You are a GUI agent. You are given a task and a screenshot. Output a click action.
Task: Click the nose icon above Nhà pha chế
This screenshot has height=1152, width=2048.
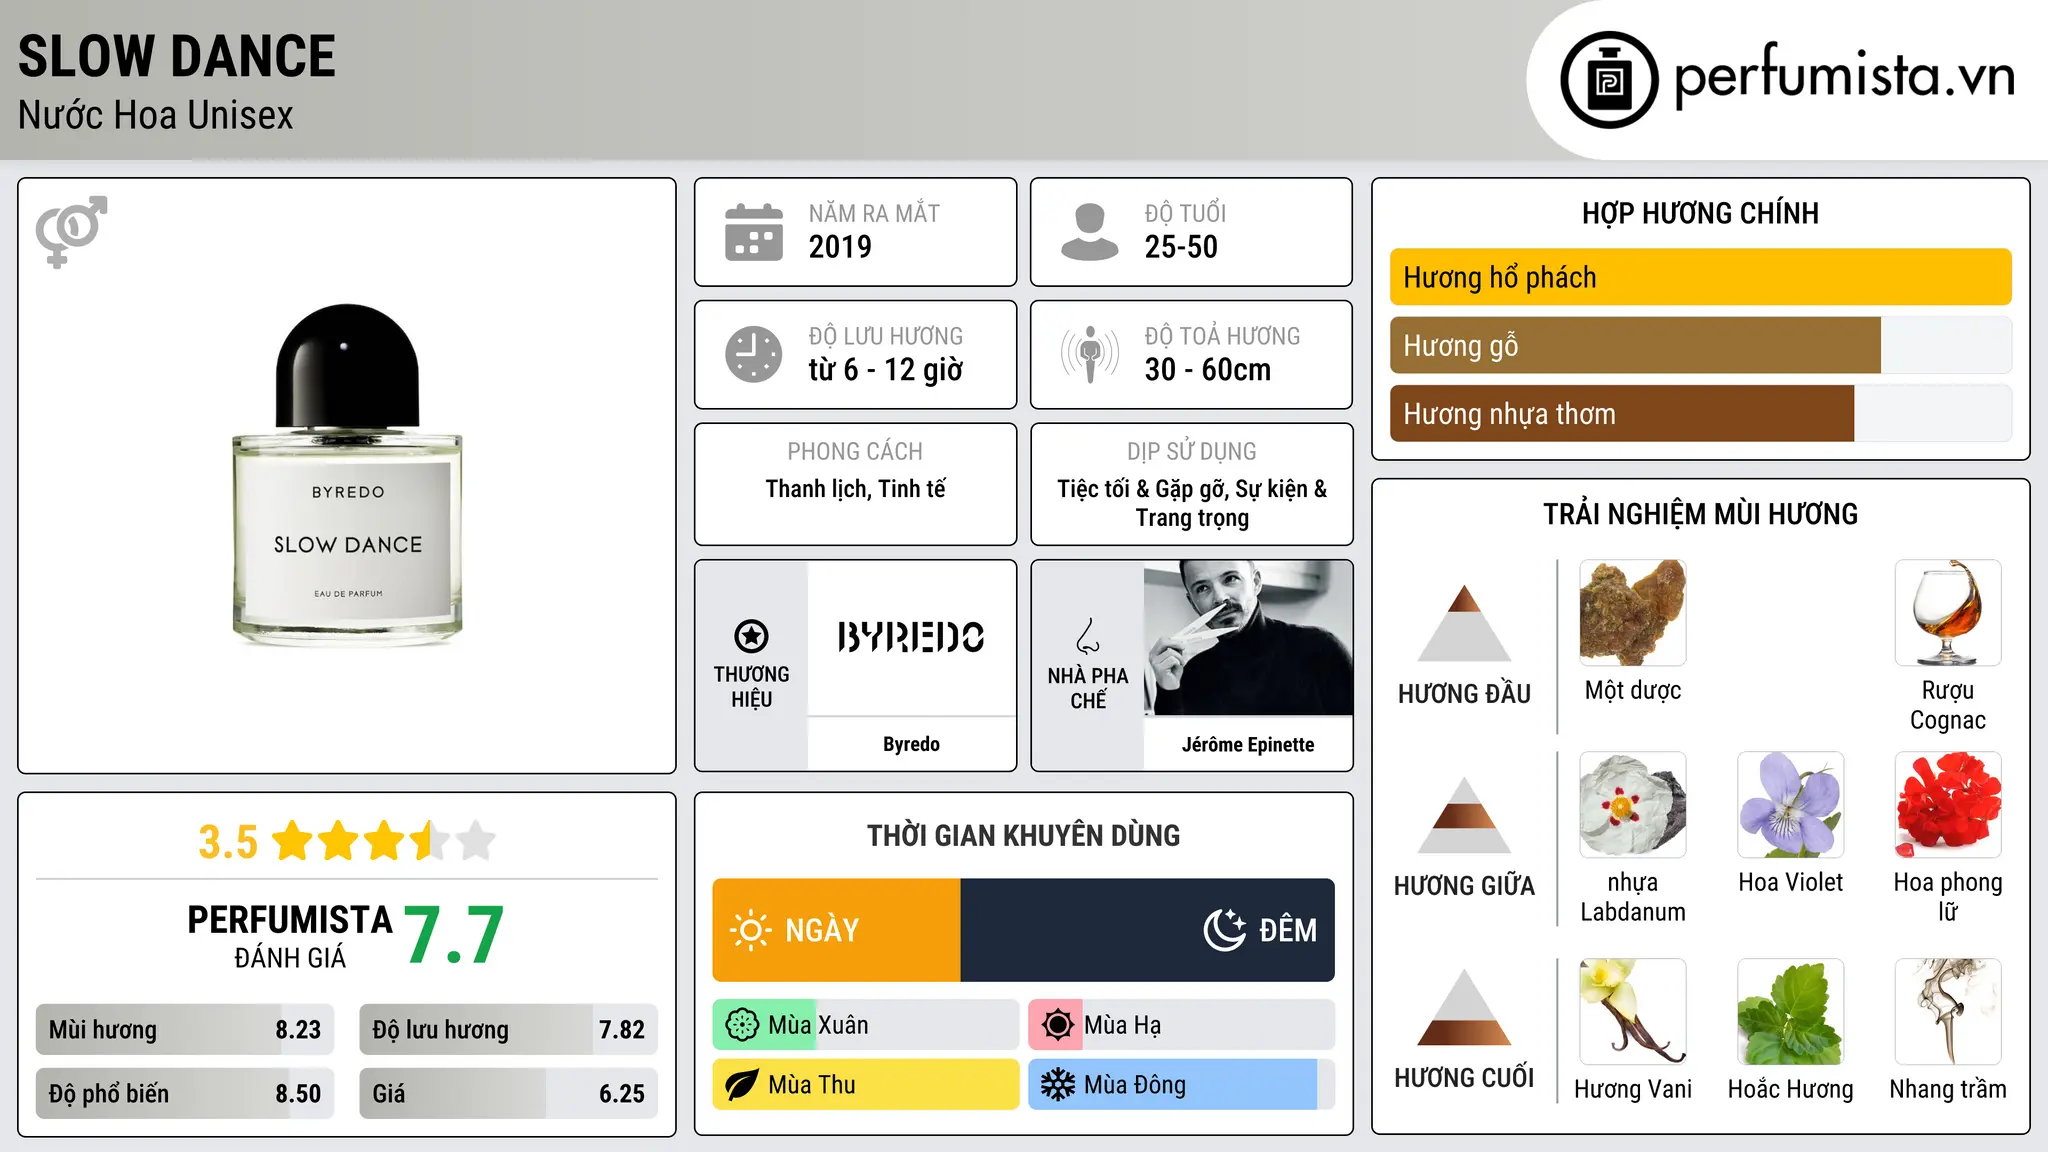[1088, 636]
